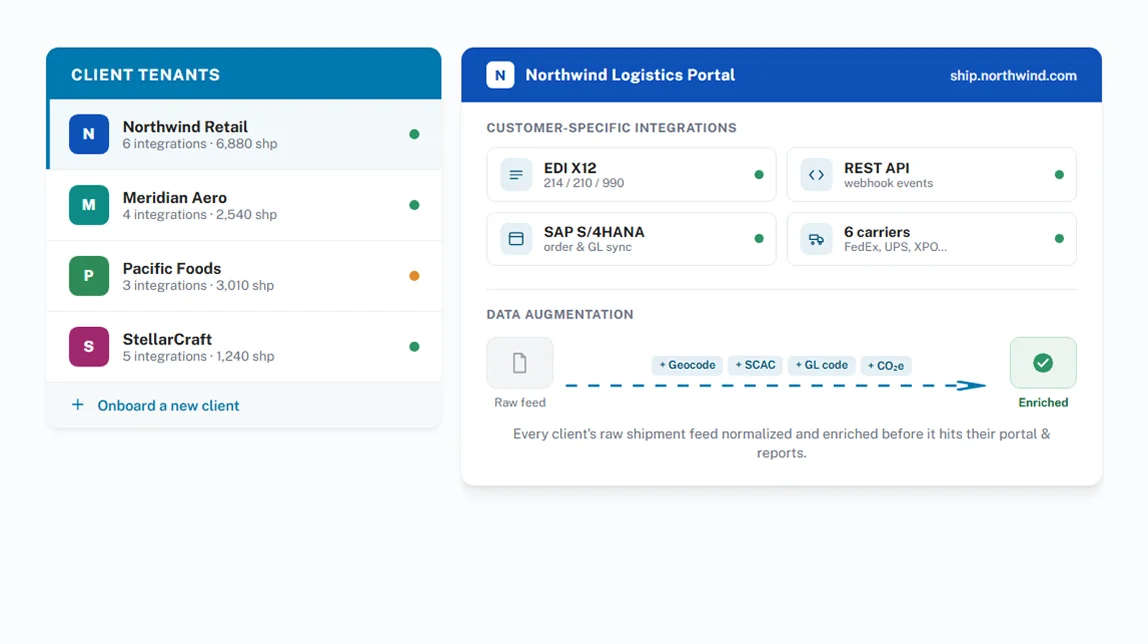Select the + SCAC tag
The height and width of the screenshot is (644, 1148).
coord(755,365)
